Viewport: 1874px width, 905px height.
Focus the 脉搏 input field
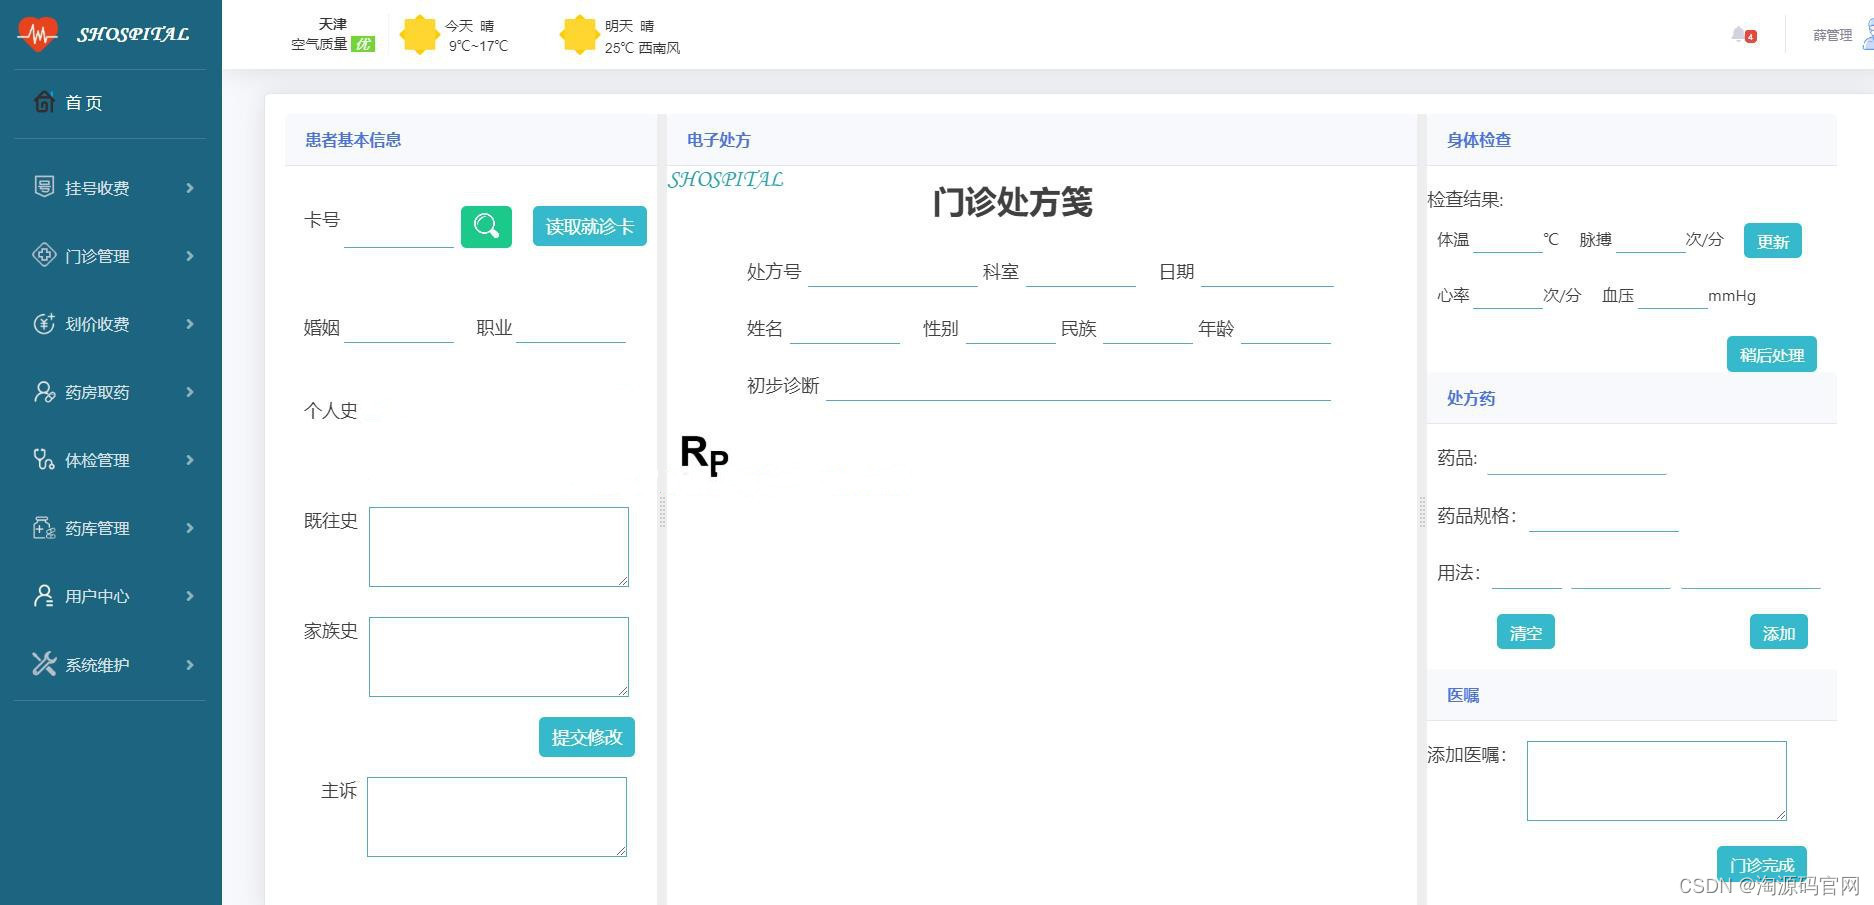tap(1651, 240)
